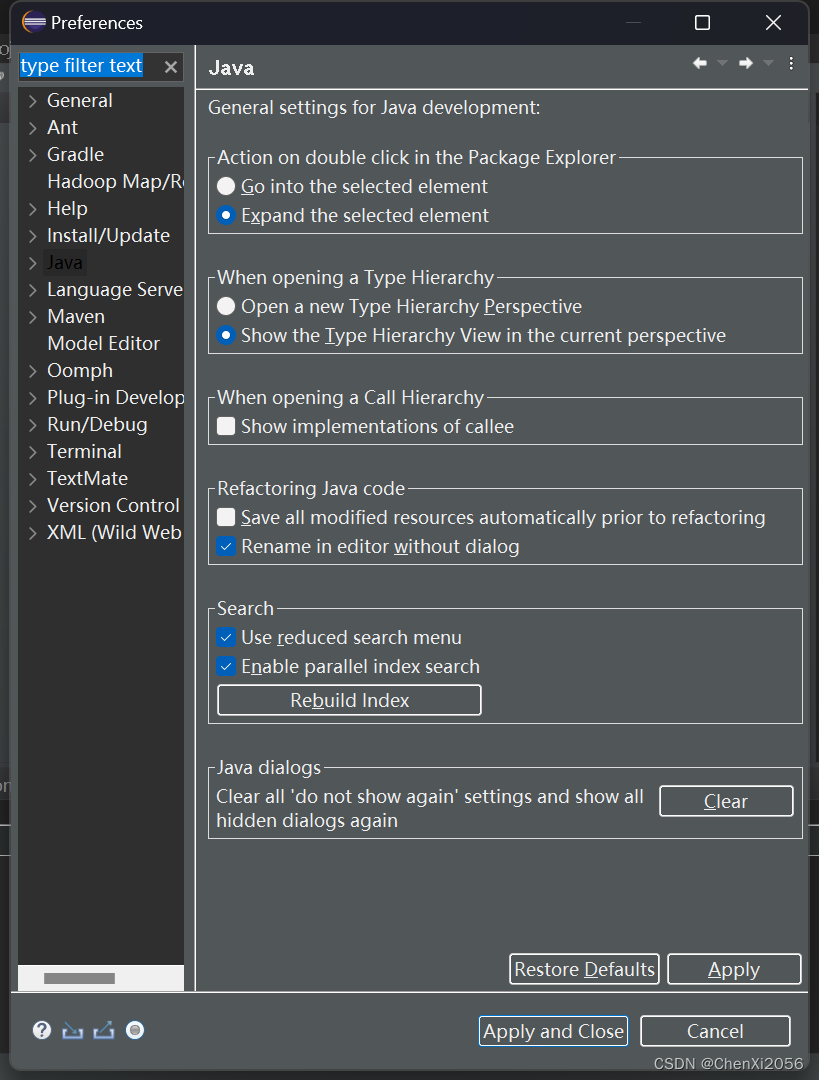Select the Ant preference entry
The height and width of the screenshot is (1080, 819).
click(x=62, y=127)
